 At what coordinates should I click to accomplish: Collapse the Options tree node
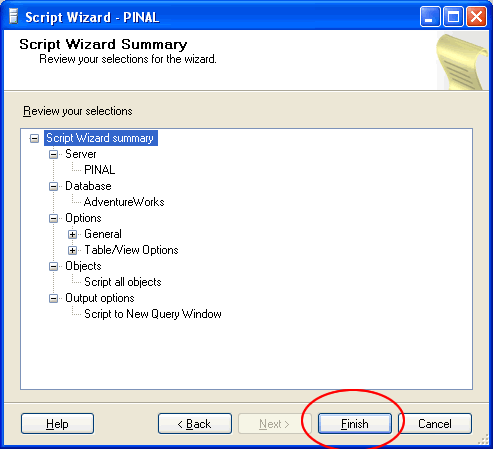tap(53, 218)
